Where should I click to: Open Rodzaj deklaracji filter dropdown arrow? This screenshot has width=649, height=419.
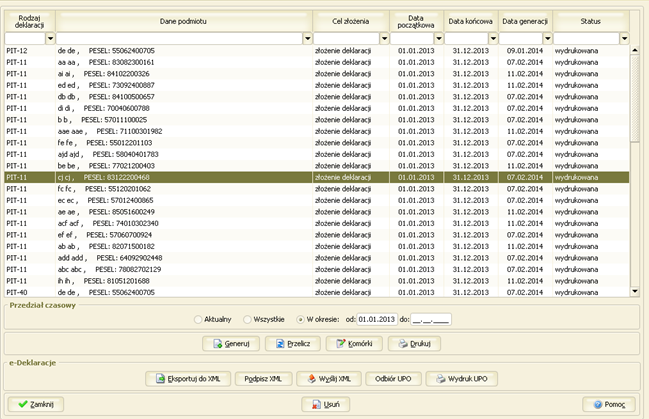point(50,39)
